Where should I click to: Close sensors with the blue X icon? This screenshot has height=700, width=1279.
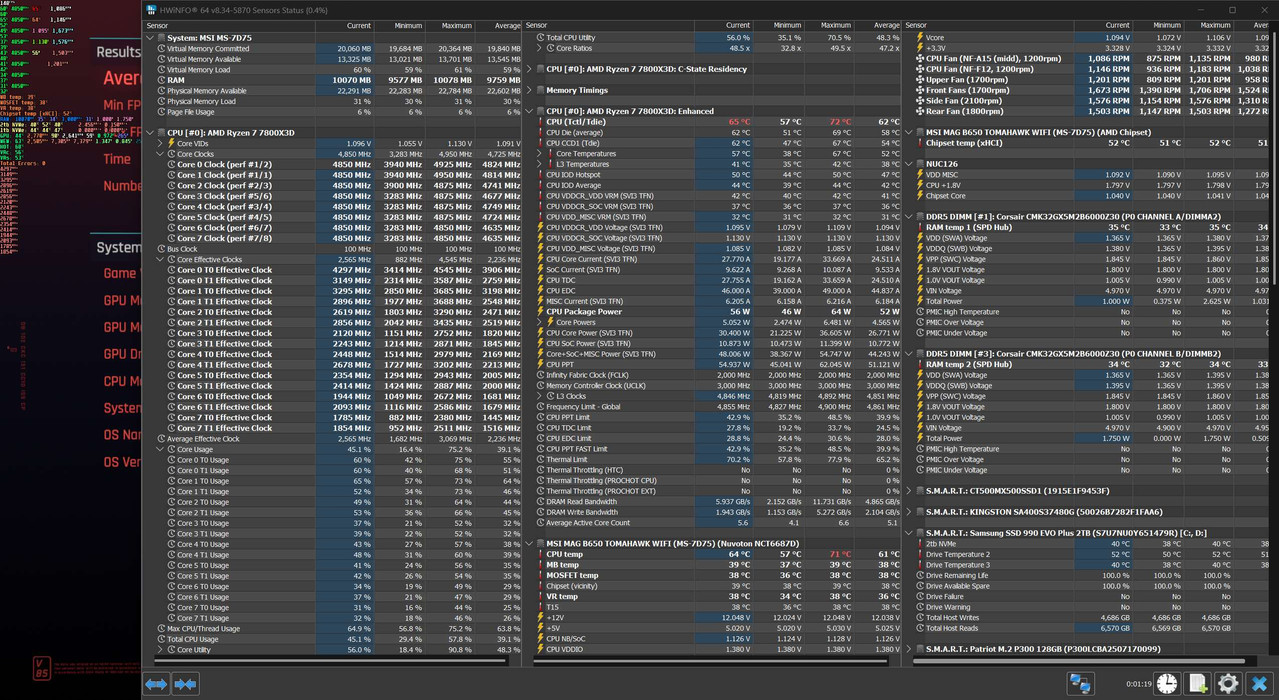click(1259, 684)
